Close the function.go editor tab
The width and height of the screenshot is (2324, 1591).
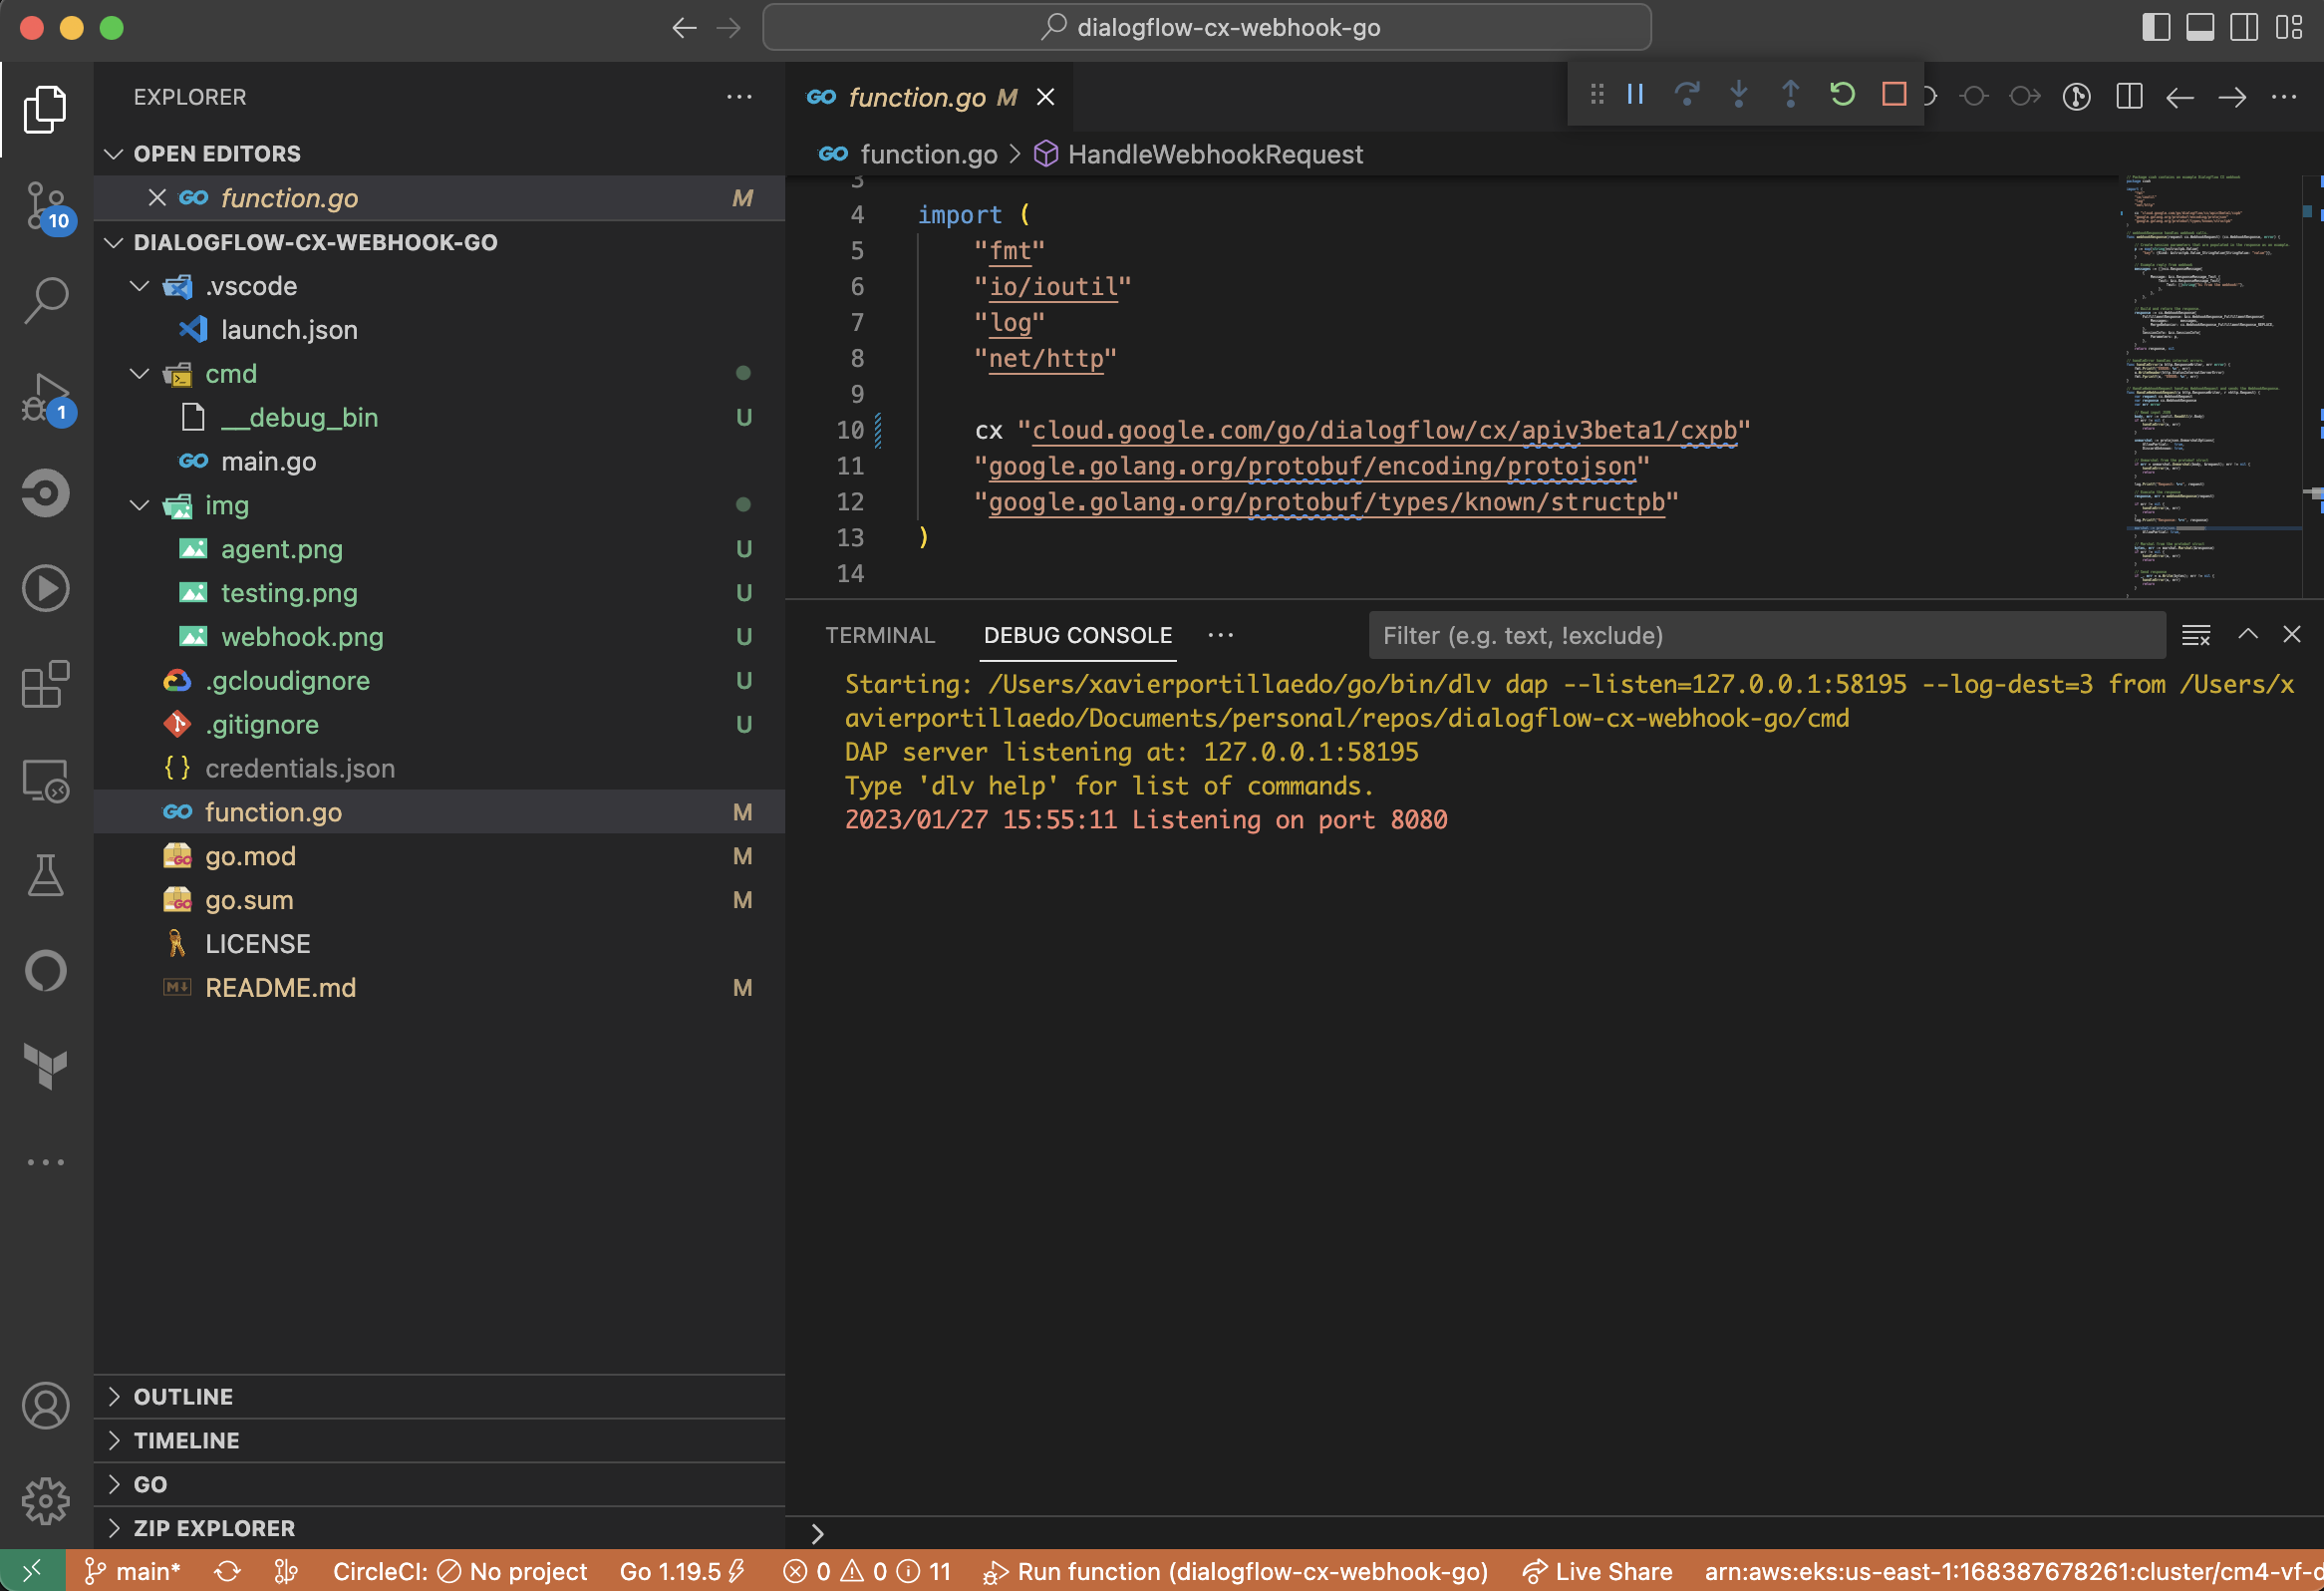coord(1045,97)
